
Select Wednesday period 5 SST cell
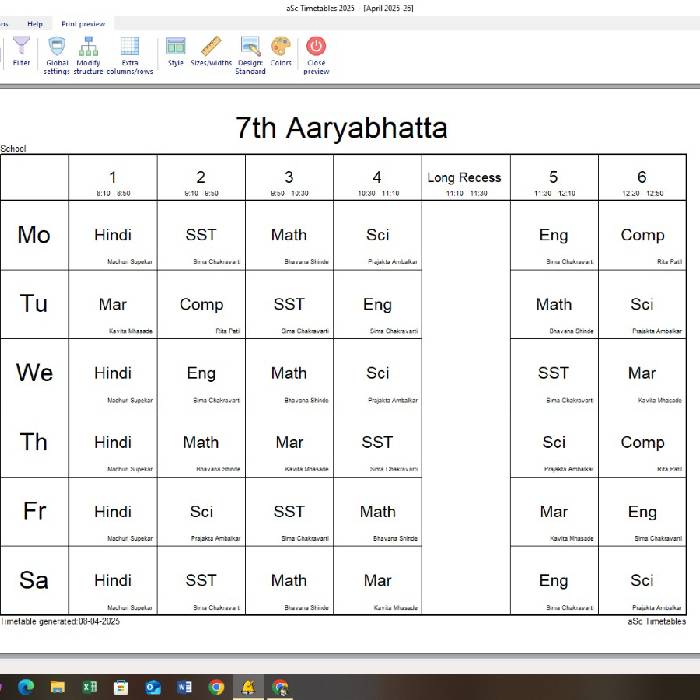[554, 373]
